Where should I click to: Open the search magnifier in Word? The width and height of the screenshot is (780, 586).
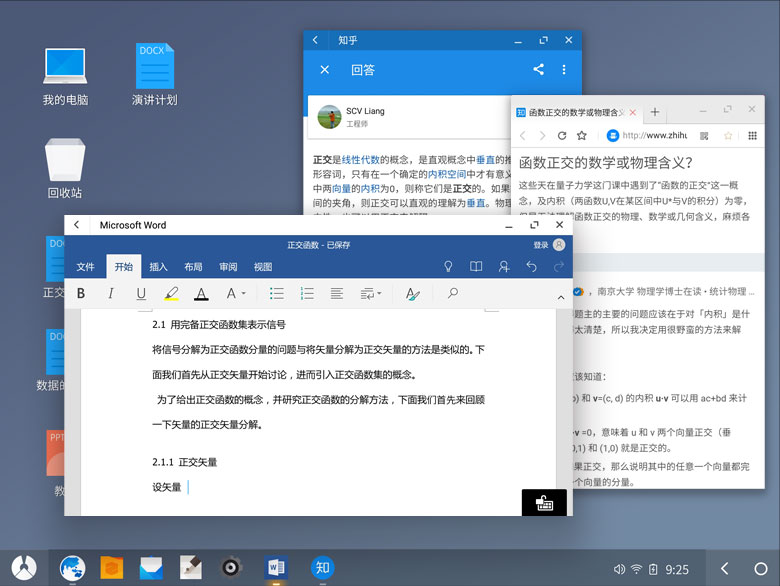pyautogui.click(x=452, y=294)
